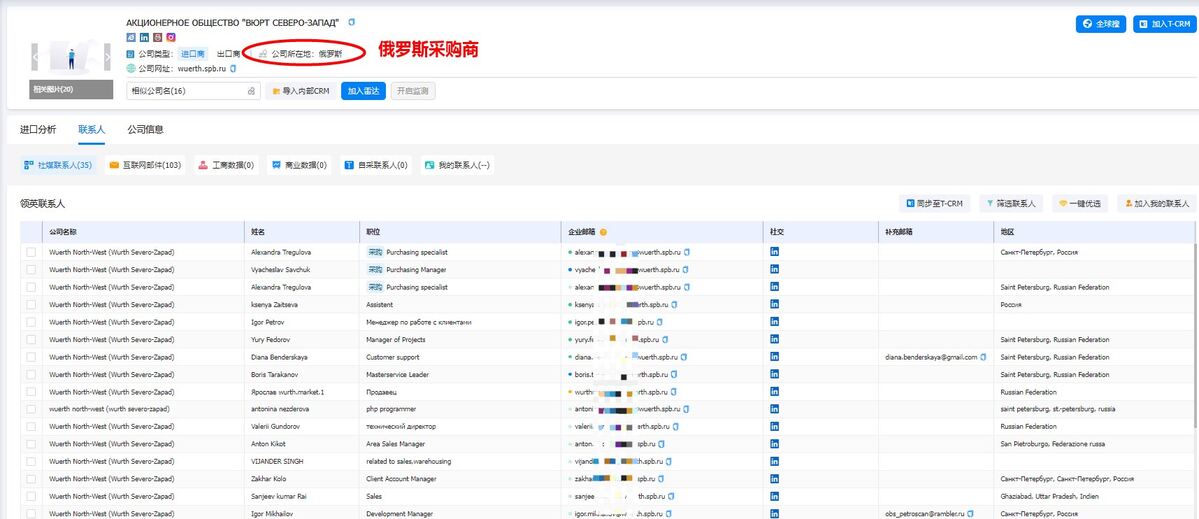Screen dimensions: 1199x519
Task: Open LinkedIn icon for Sanjeev kumar Rai
Action: (x=774, y=496)
